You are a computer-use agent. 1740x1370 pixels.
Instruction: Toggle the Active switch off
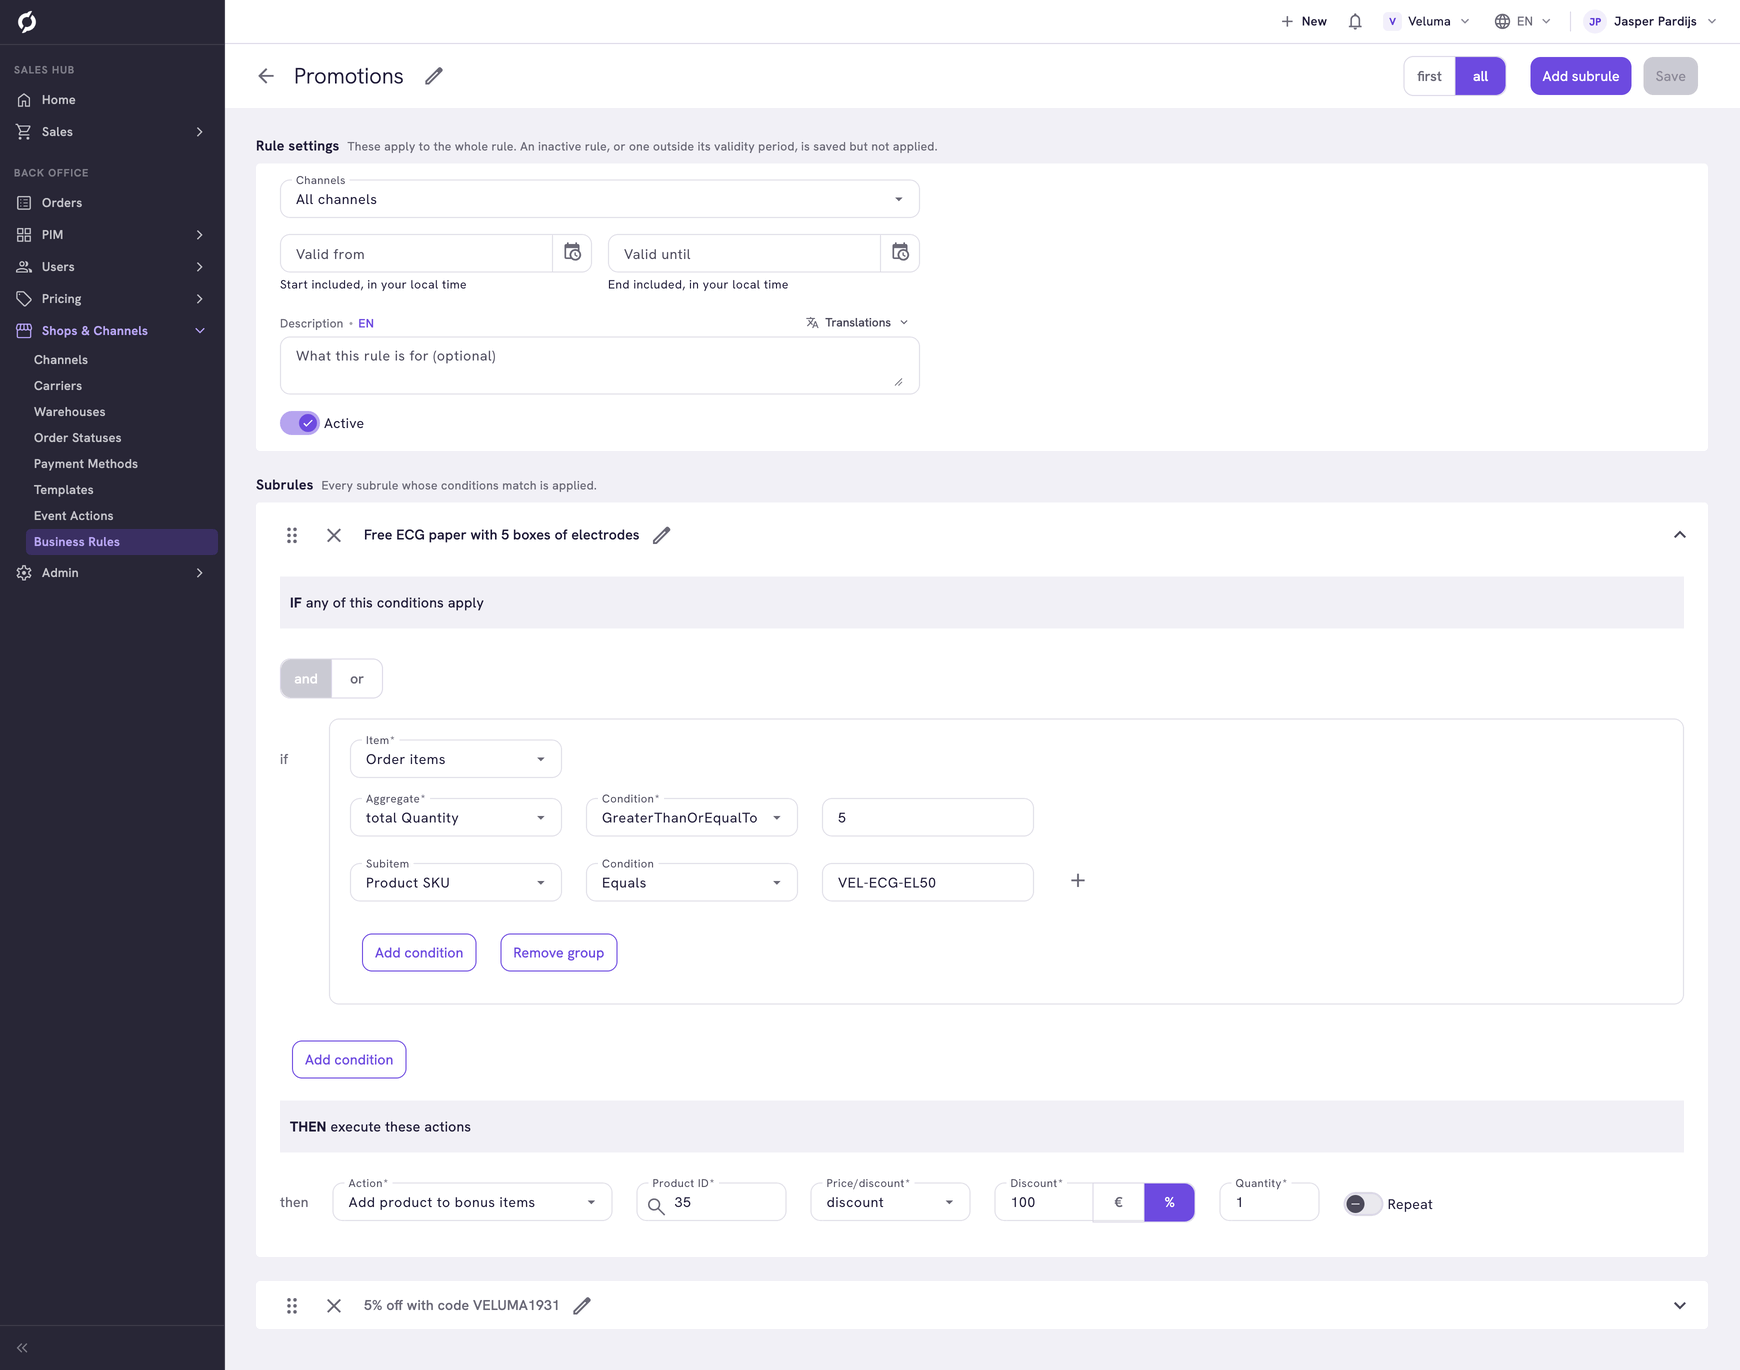pos(299,423)
